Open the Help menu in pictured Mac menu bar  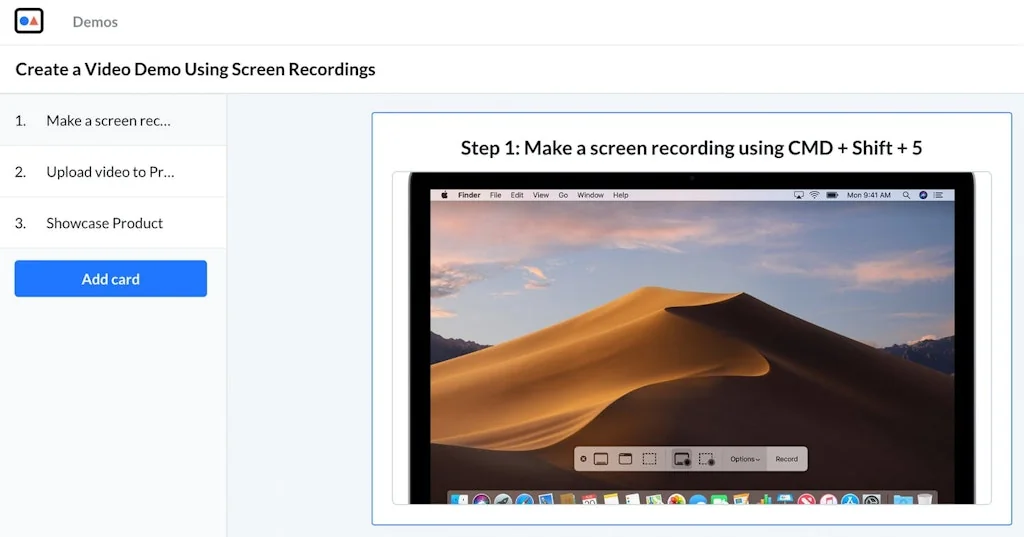620,195
